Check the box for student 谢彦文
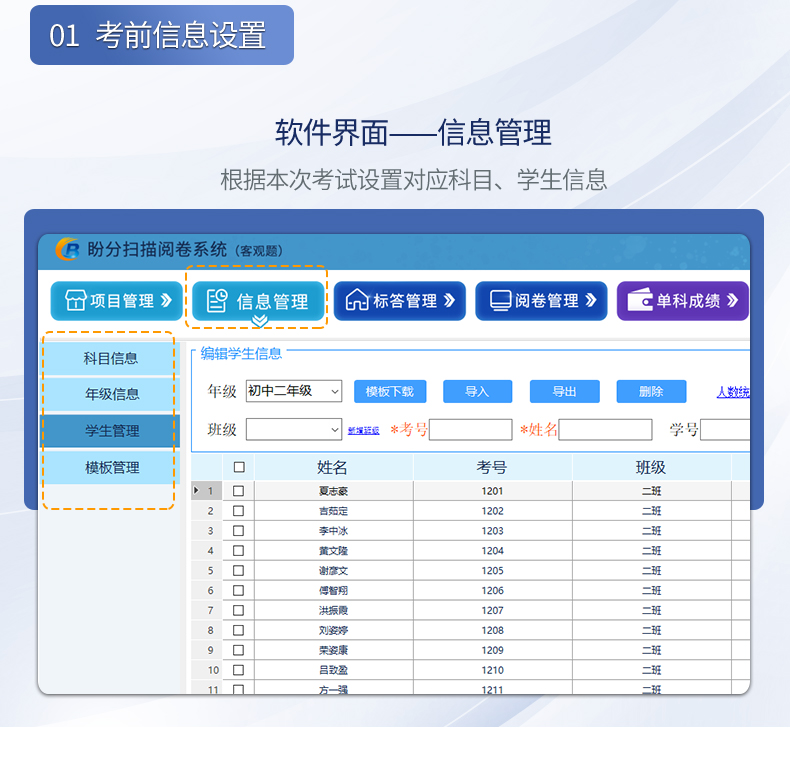Screen dimensions: 790x759 click(238, 571)
